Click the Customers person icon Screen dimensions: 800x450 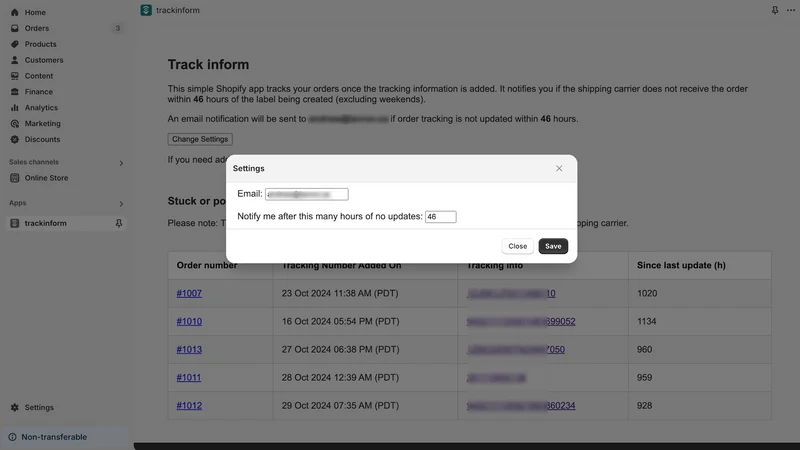(15, 60)
